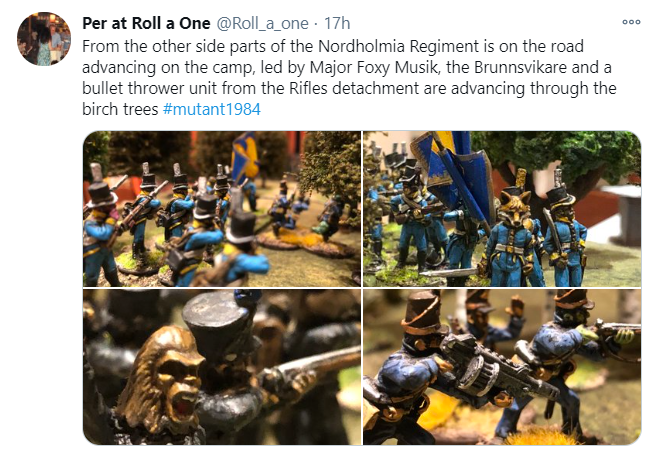Open the tweet's three-dot more options menu
Screen dimensions: 655x449
tap(631, 22)
